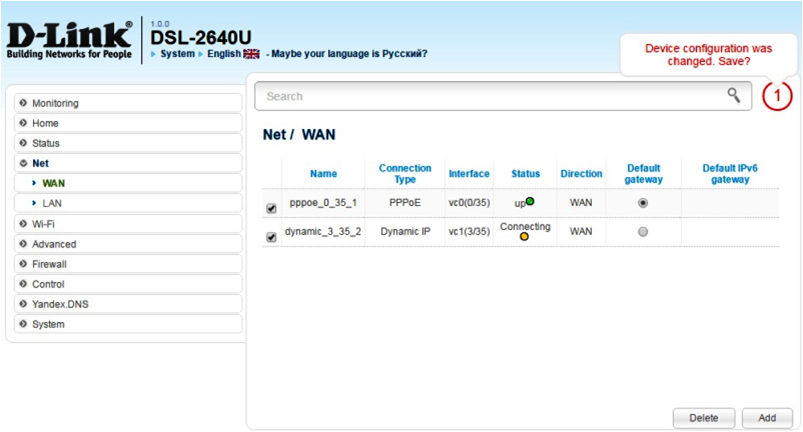Viewport: 803px width, 432px height.
Task: Click the search magnifier icon
Action: [x=734, y=96]
